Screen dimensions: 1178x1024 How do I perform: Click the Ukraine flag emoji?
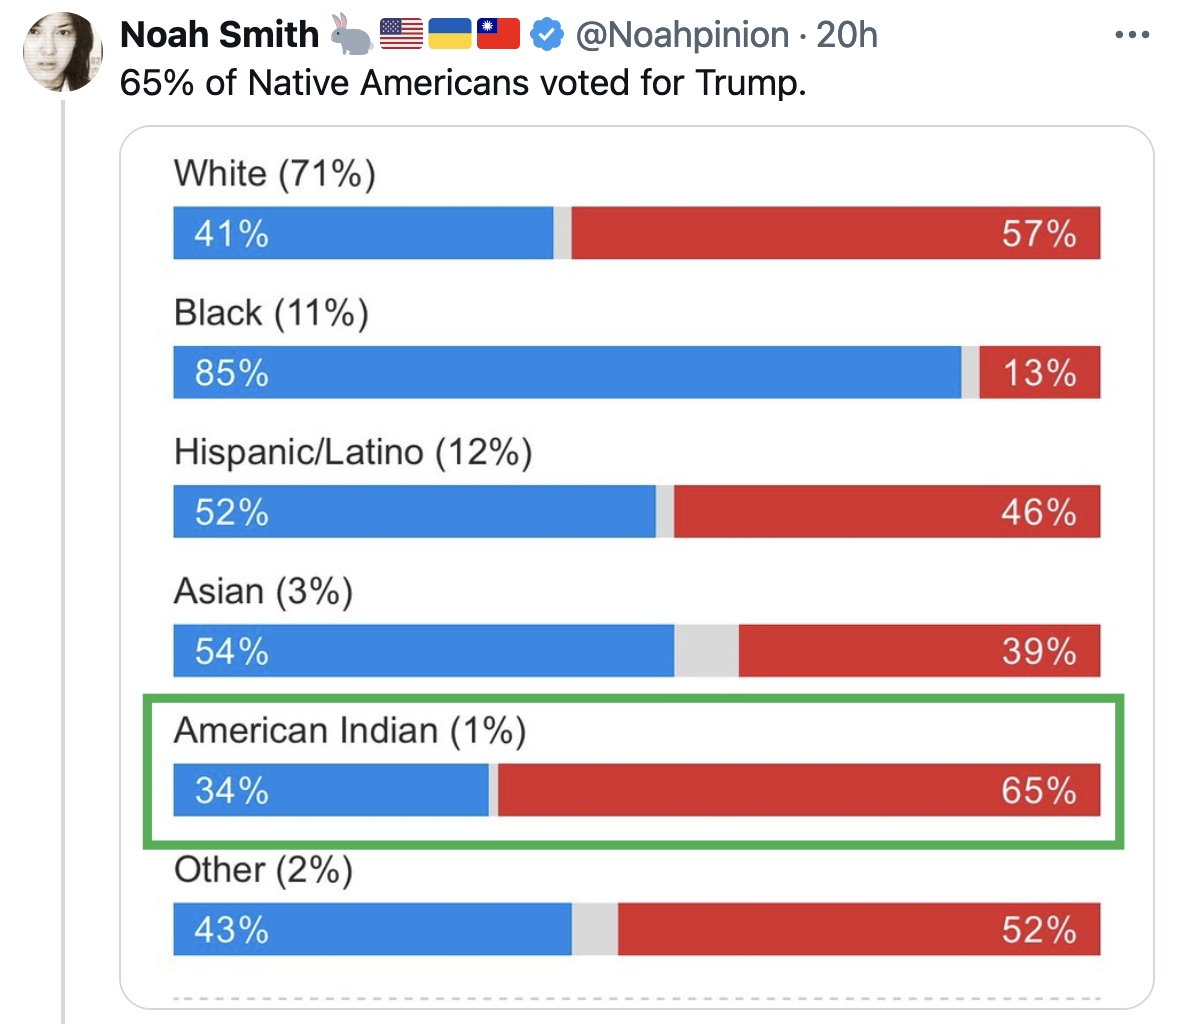tap(449, 35)
